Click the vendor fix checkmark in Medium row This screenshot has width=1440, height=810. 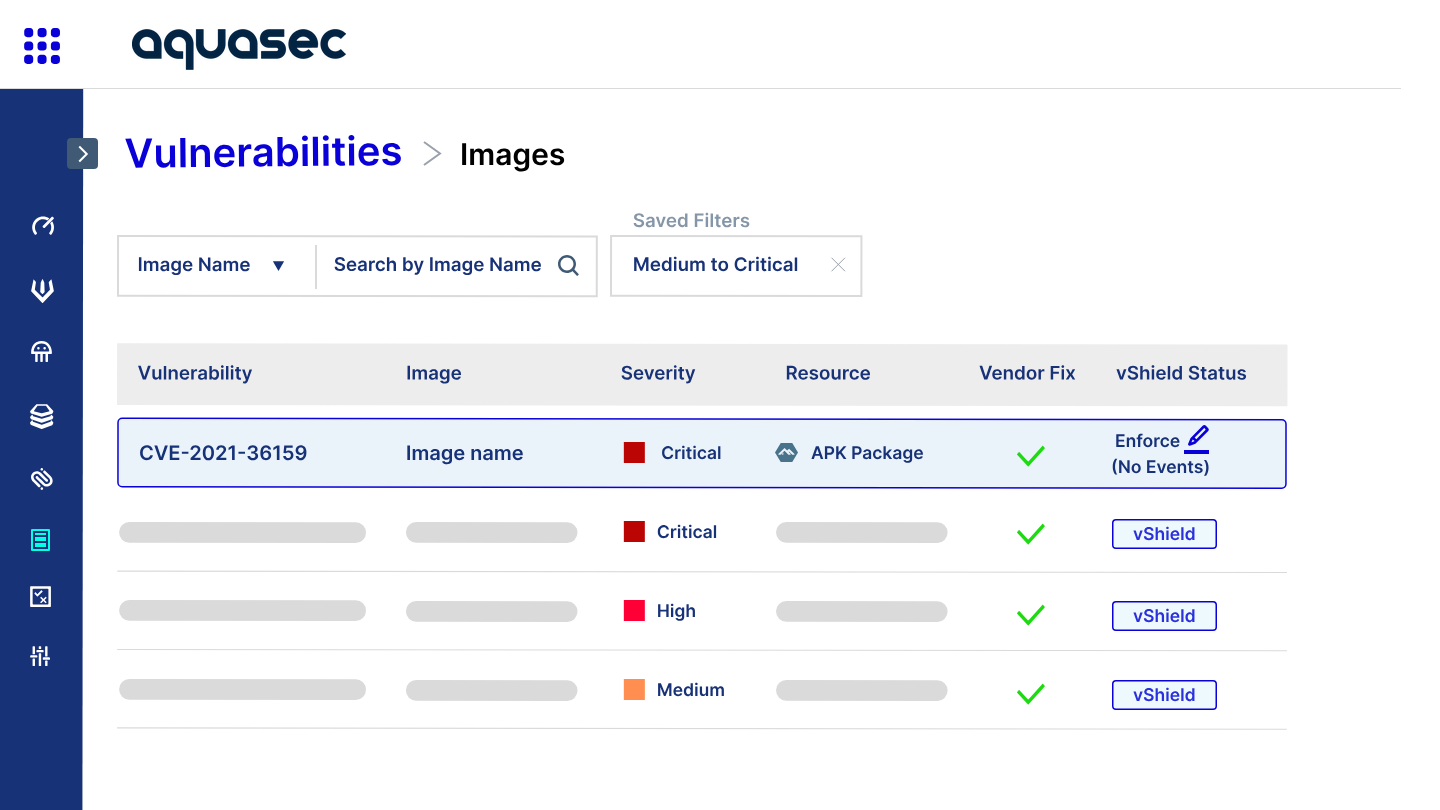(1030, 693)
